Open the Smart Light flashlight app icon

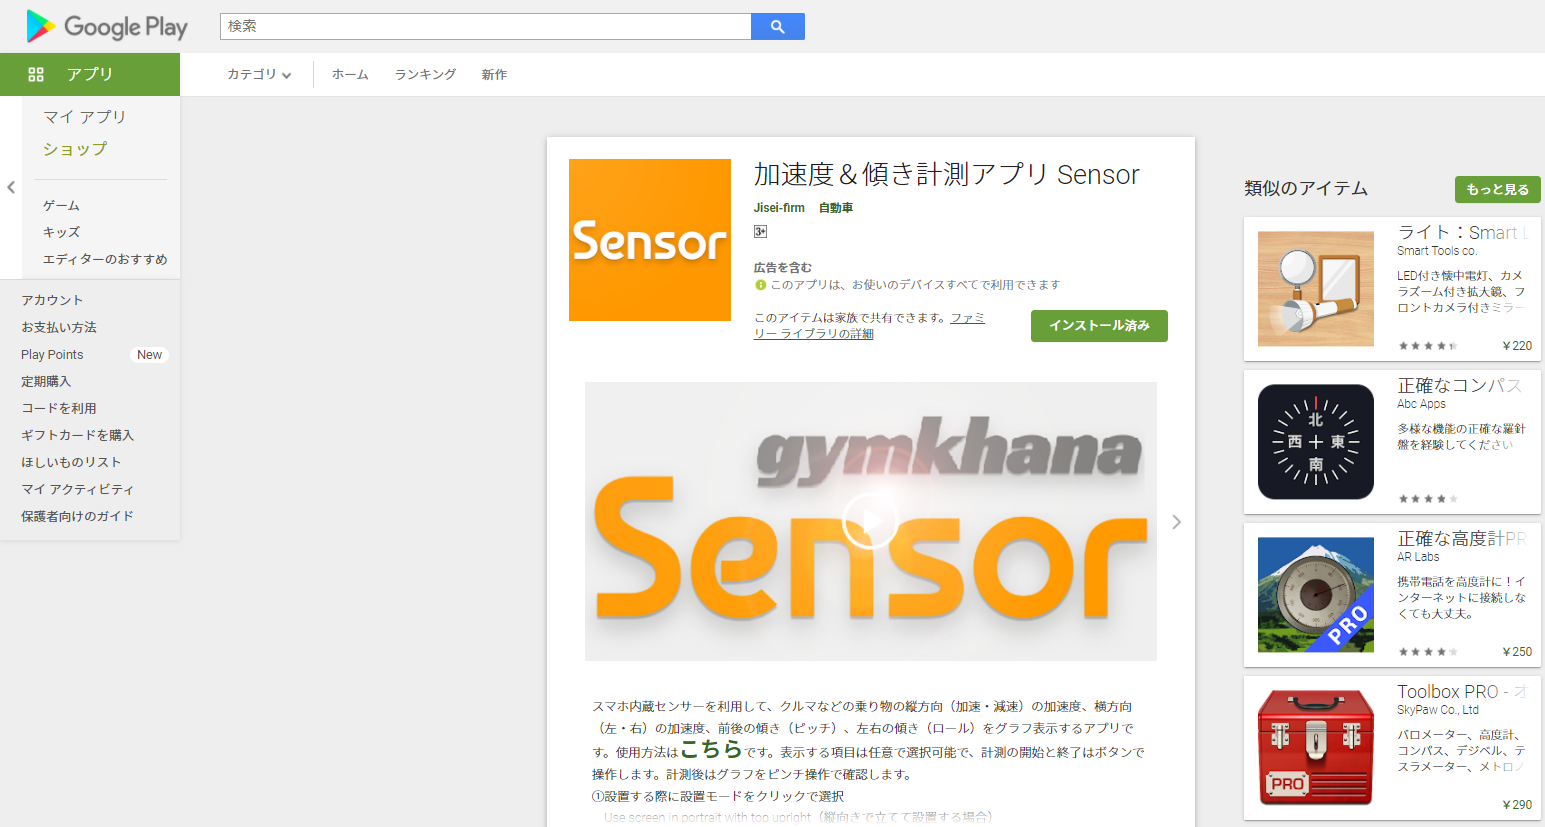1316,289
